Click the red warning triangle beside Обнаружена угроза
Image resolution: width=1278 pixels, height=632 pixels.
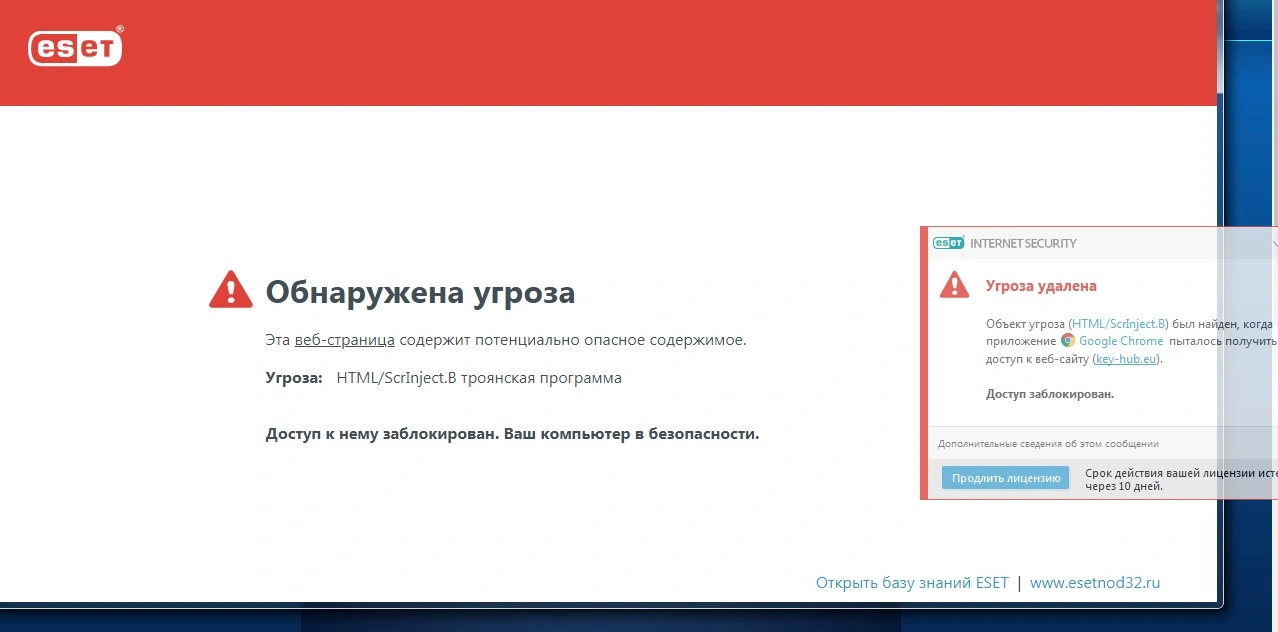point(231,290)
